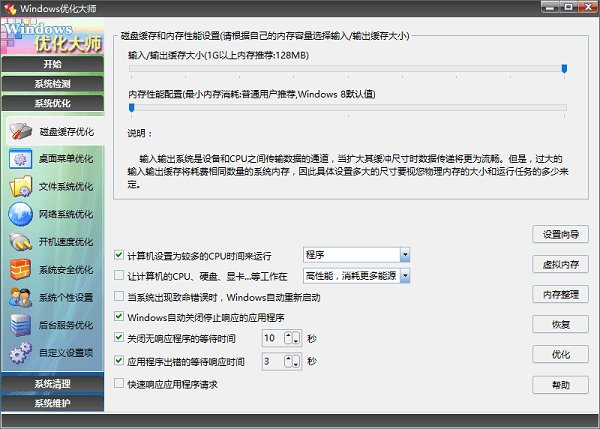
Task: Click the 文件系统优化 folder icon
Action: tap(21, 186)
